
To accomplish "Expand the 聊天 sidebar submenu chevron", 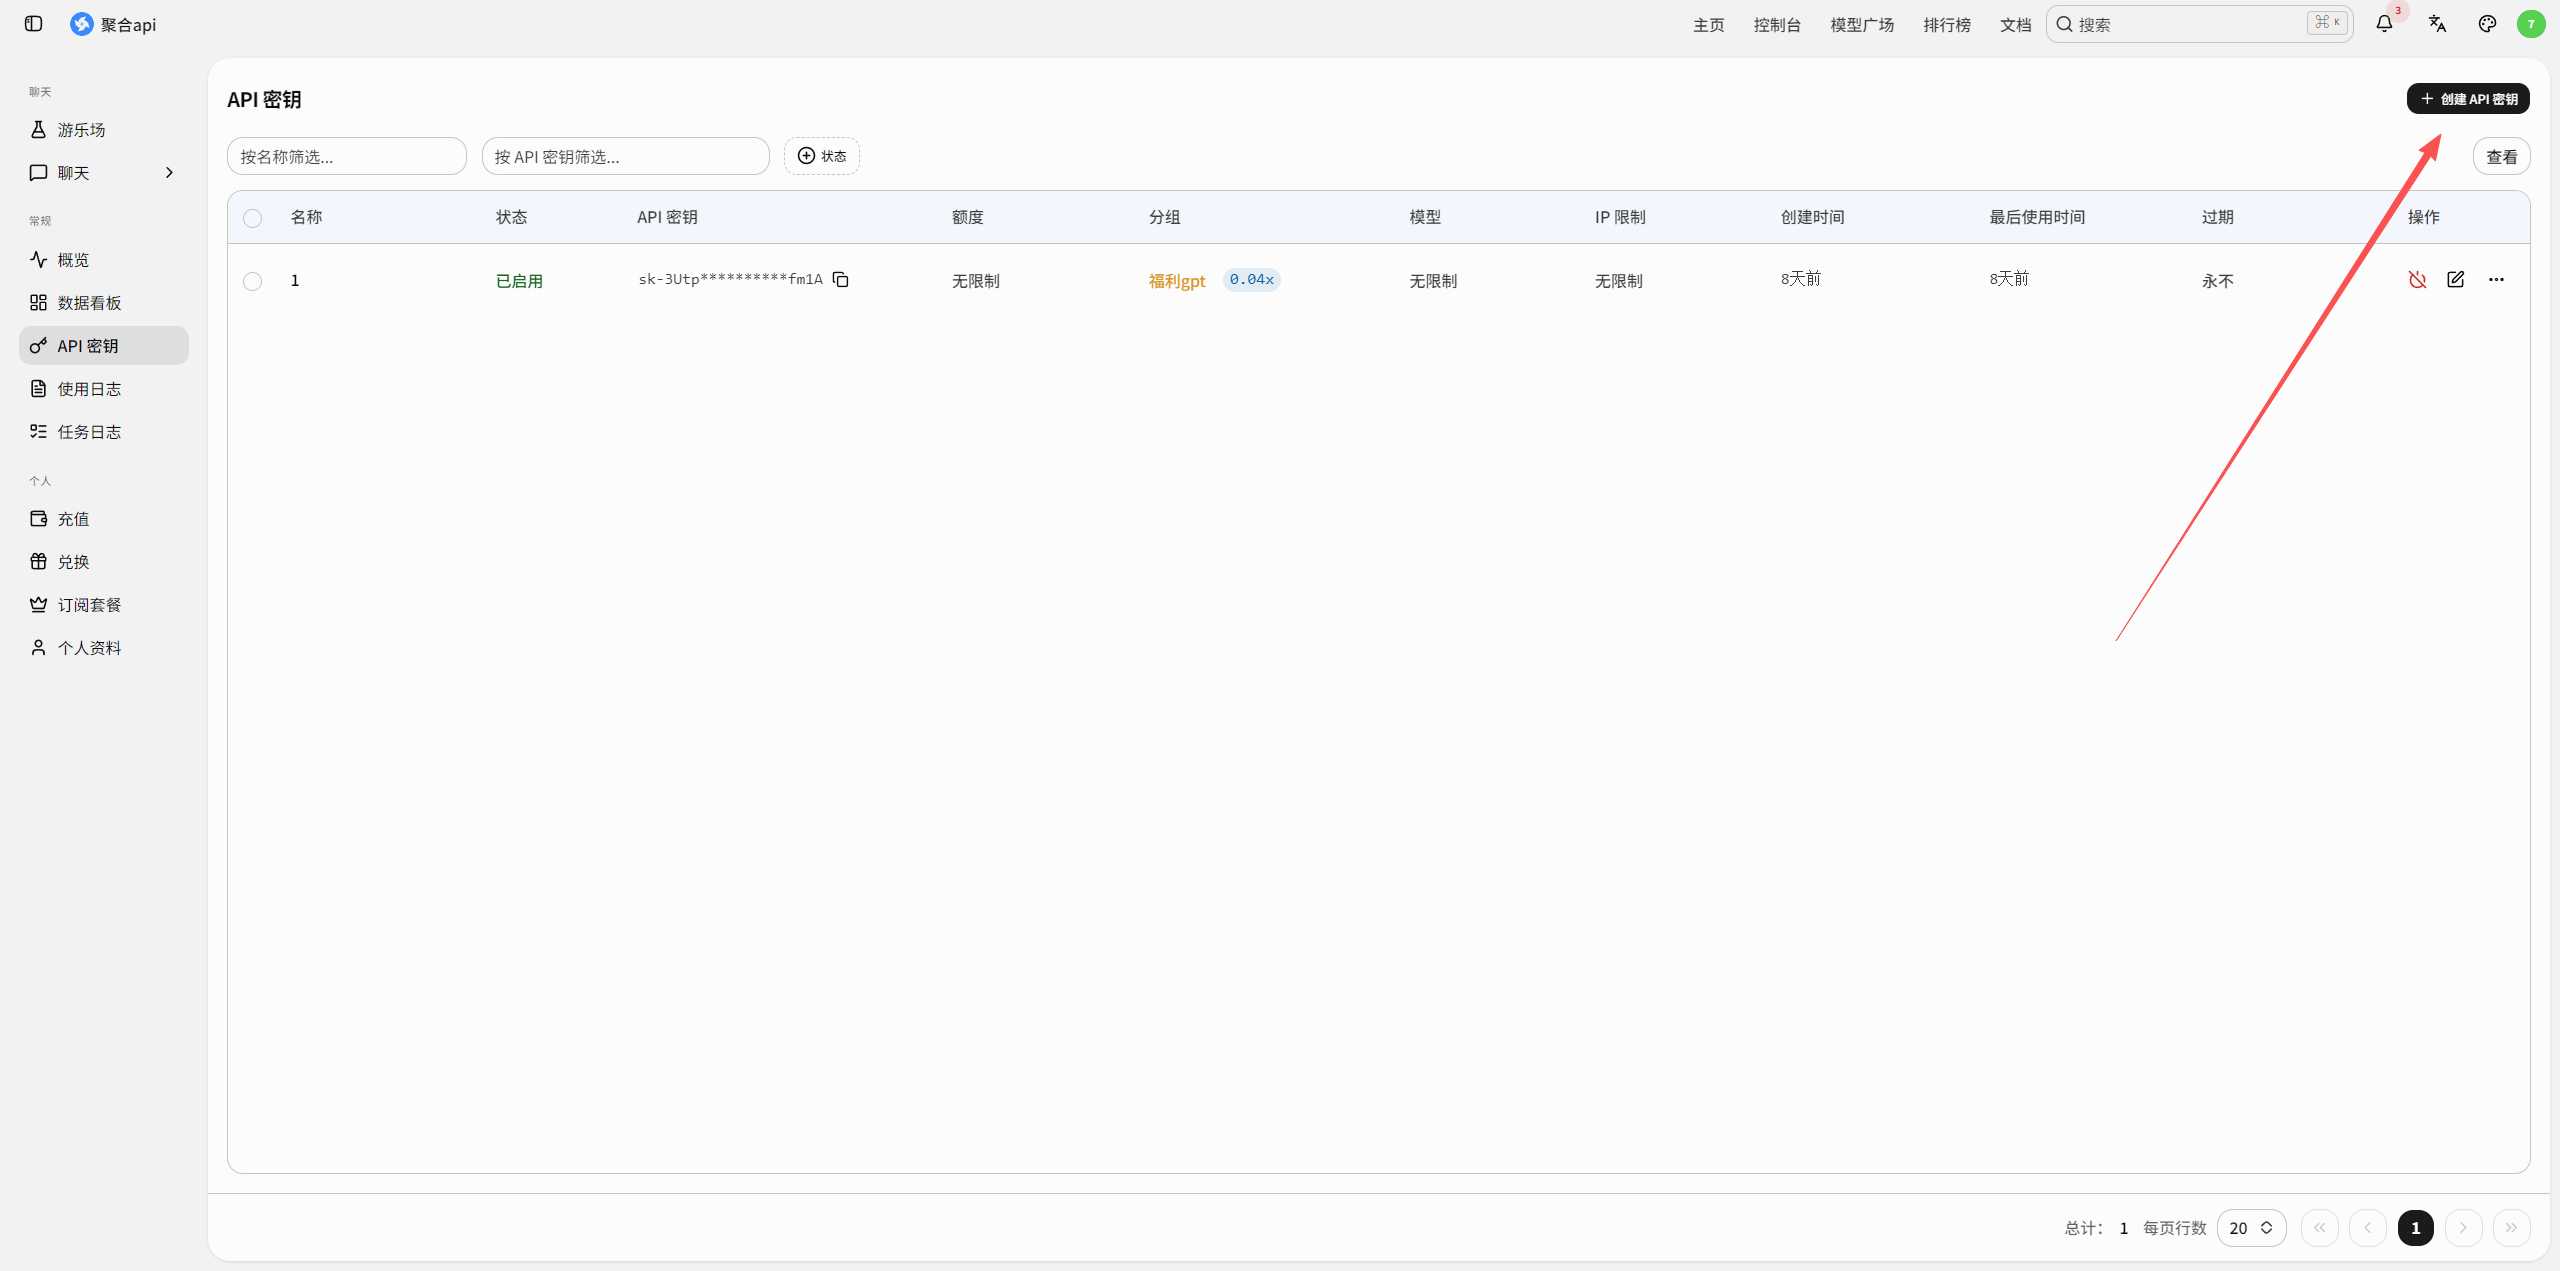I will coord(169,173).
